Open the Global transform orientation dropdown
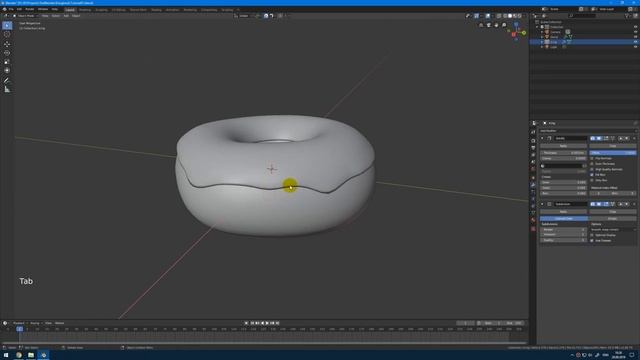 [244, 16]
